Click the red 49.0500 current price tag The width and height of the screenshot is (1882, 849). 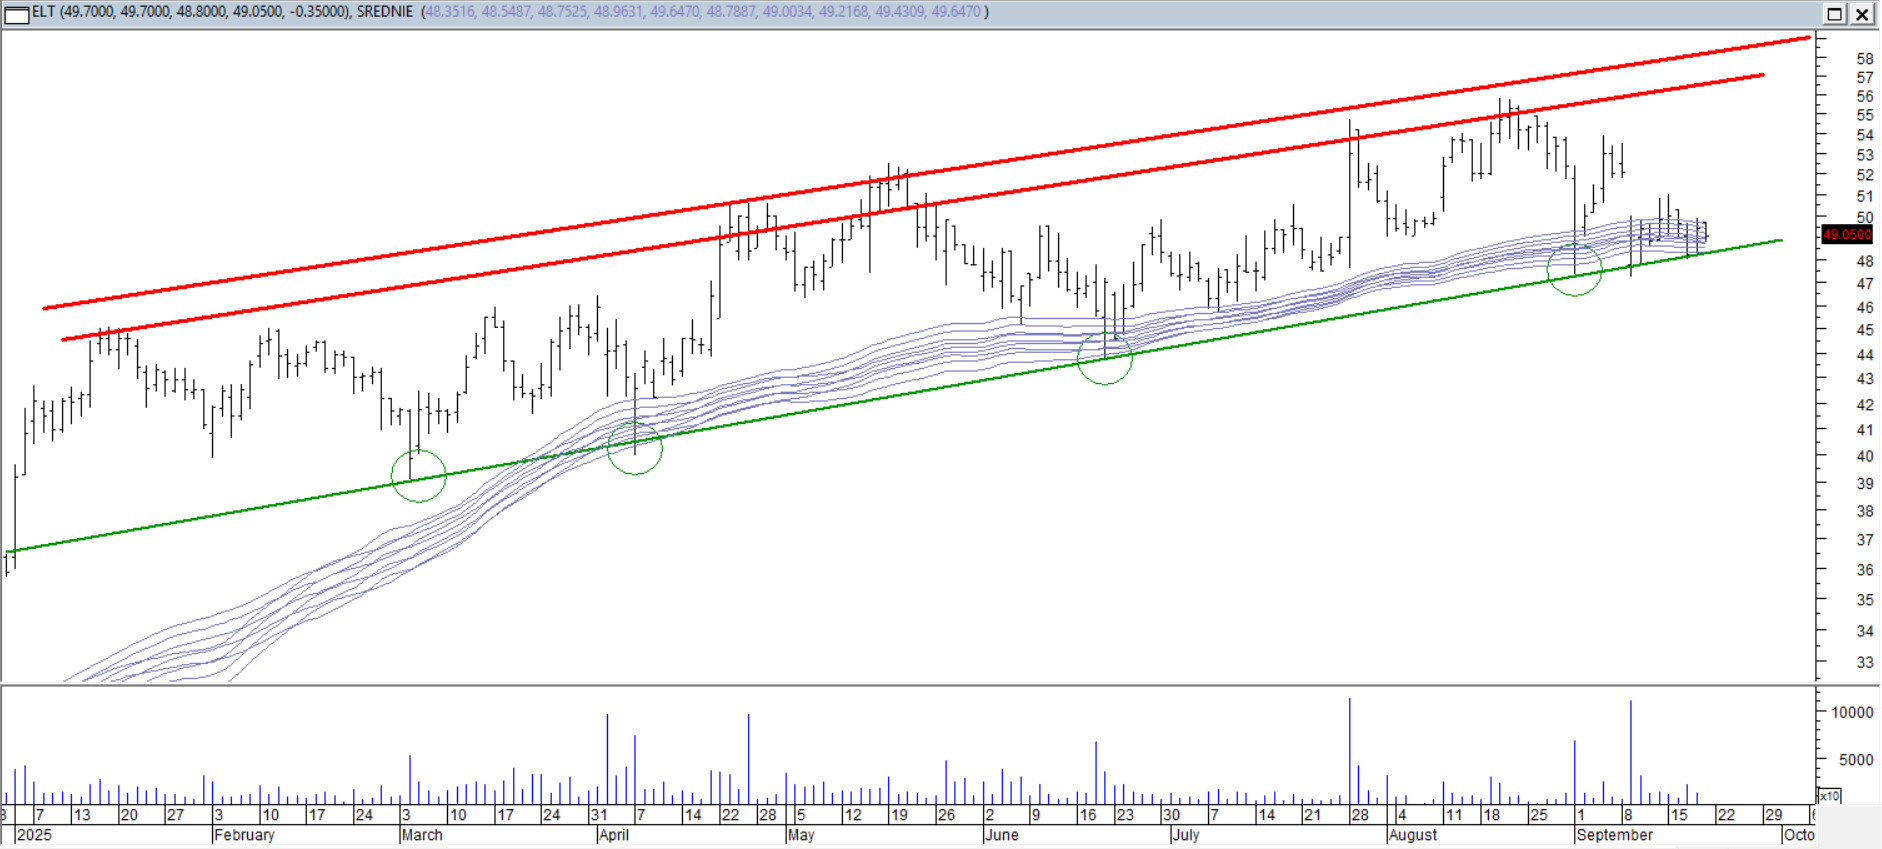coord(1846,235)
